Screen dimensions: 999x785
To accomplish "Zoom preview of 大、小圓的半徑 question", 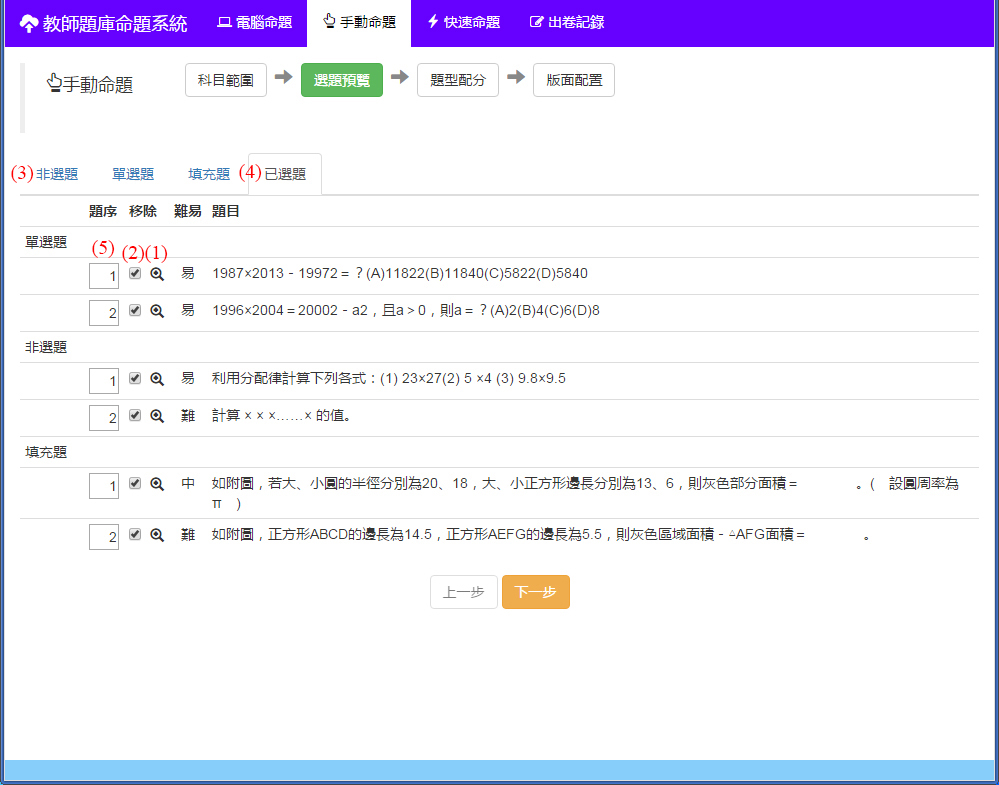I will 157,484.
